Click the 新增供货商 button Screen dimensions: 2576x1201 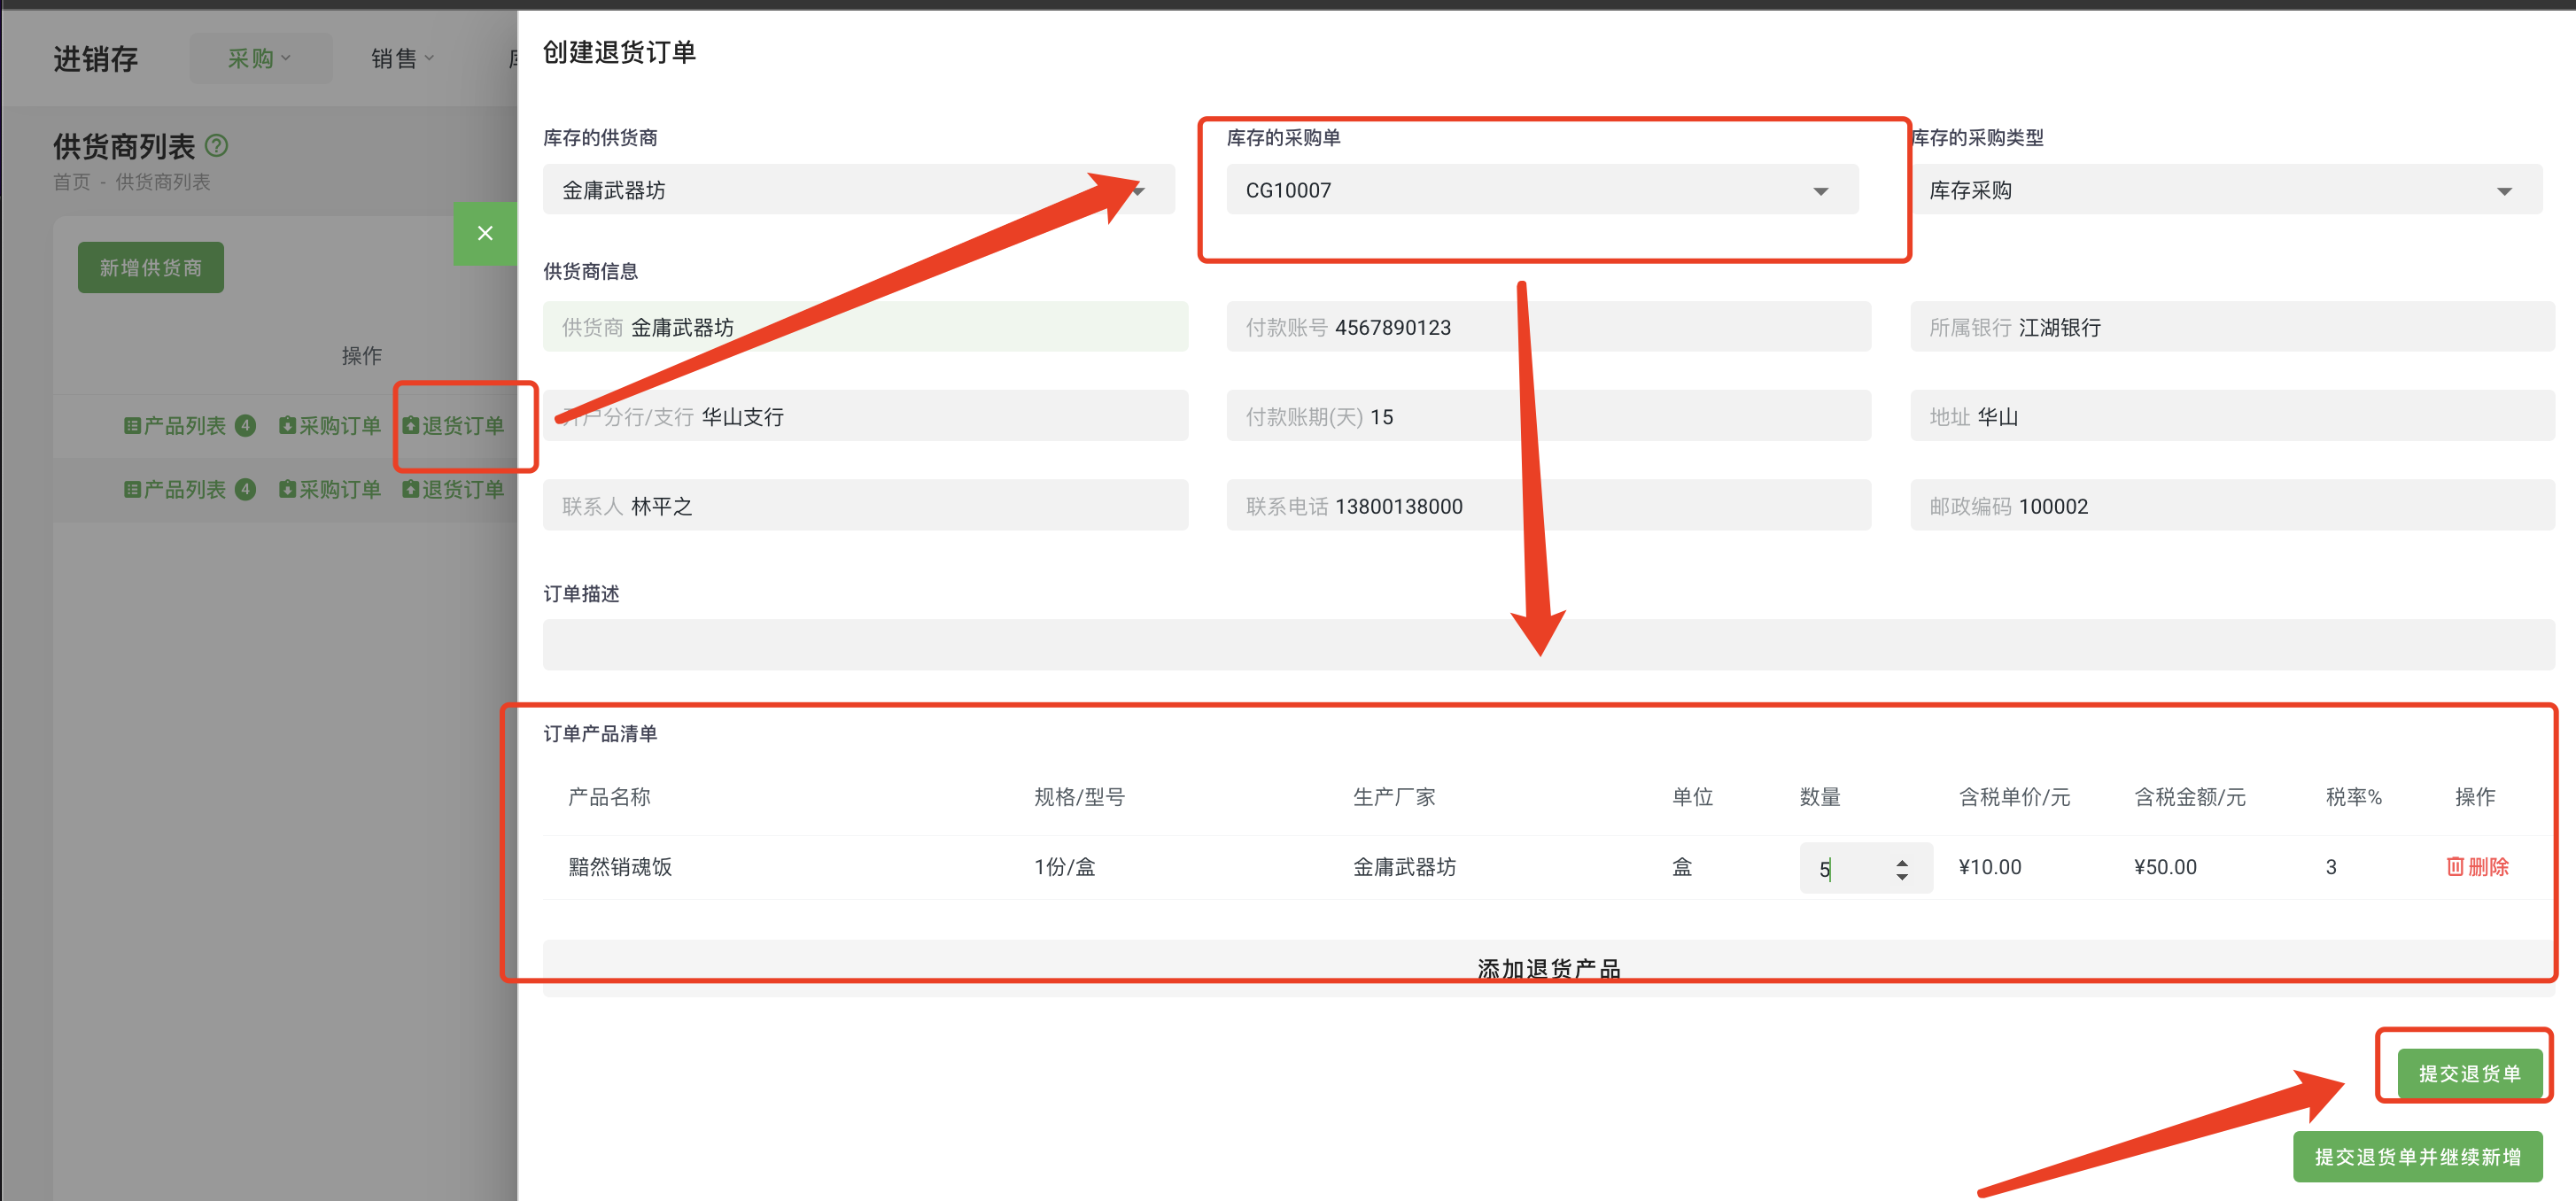[x=150, y=267]
